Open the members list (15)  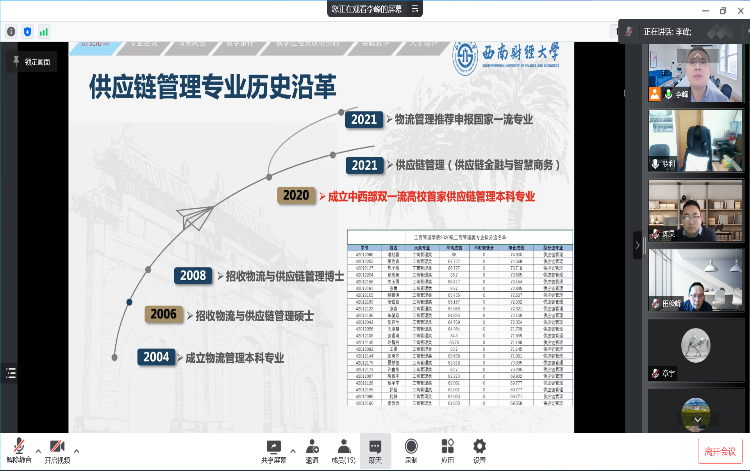(343, 448)
